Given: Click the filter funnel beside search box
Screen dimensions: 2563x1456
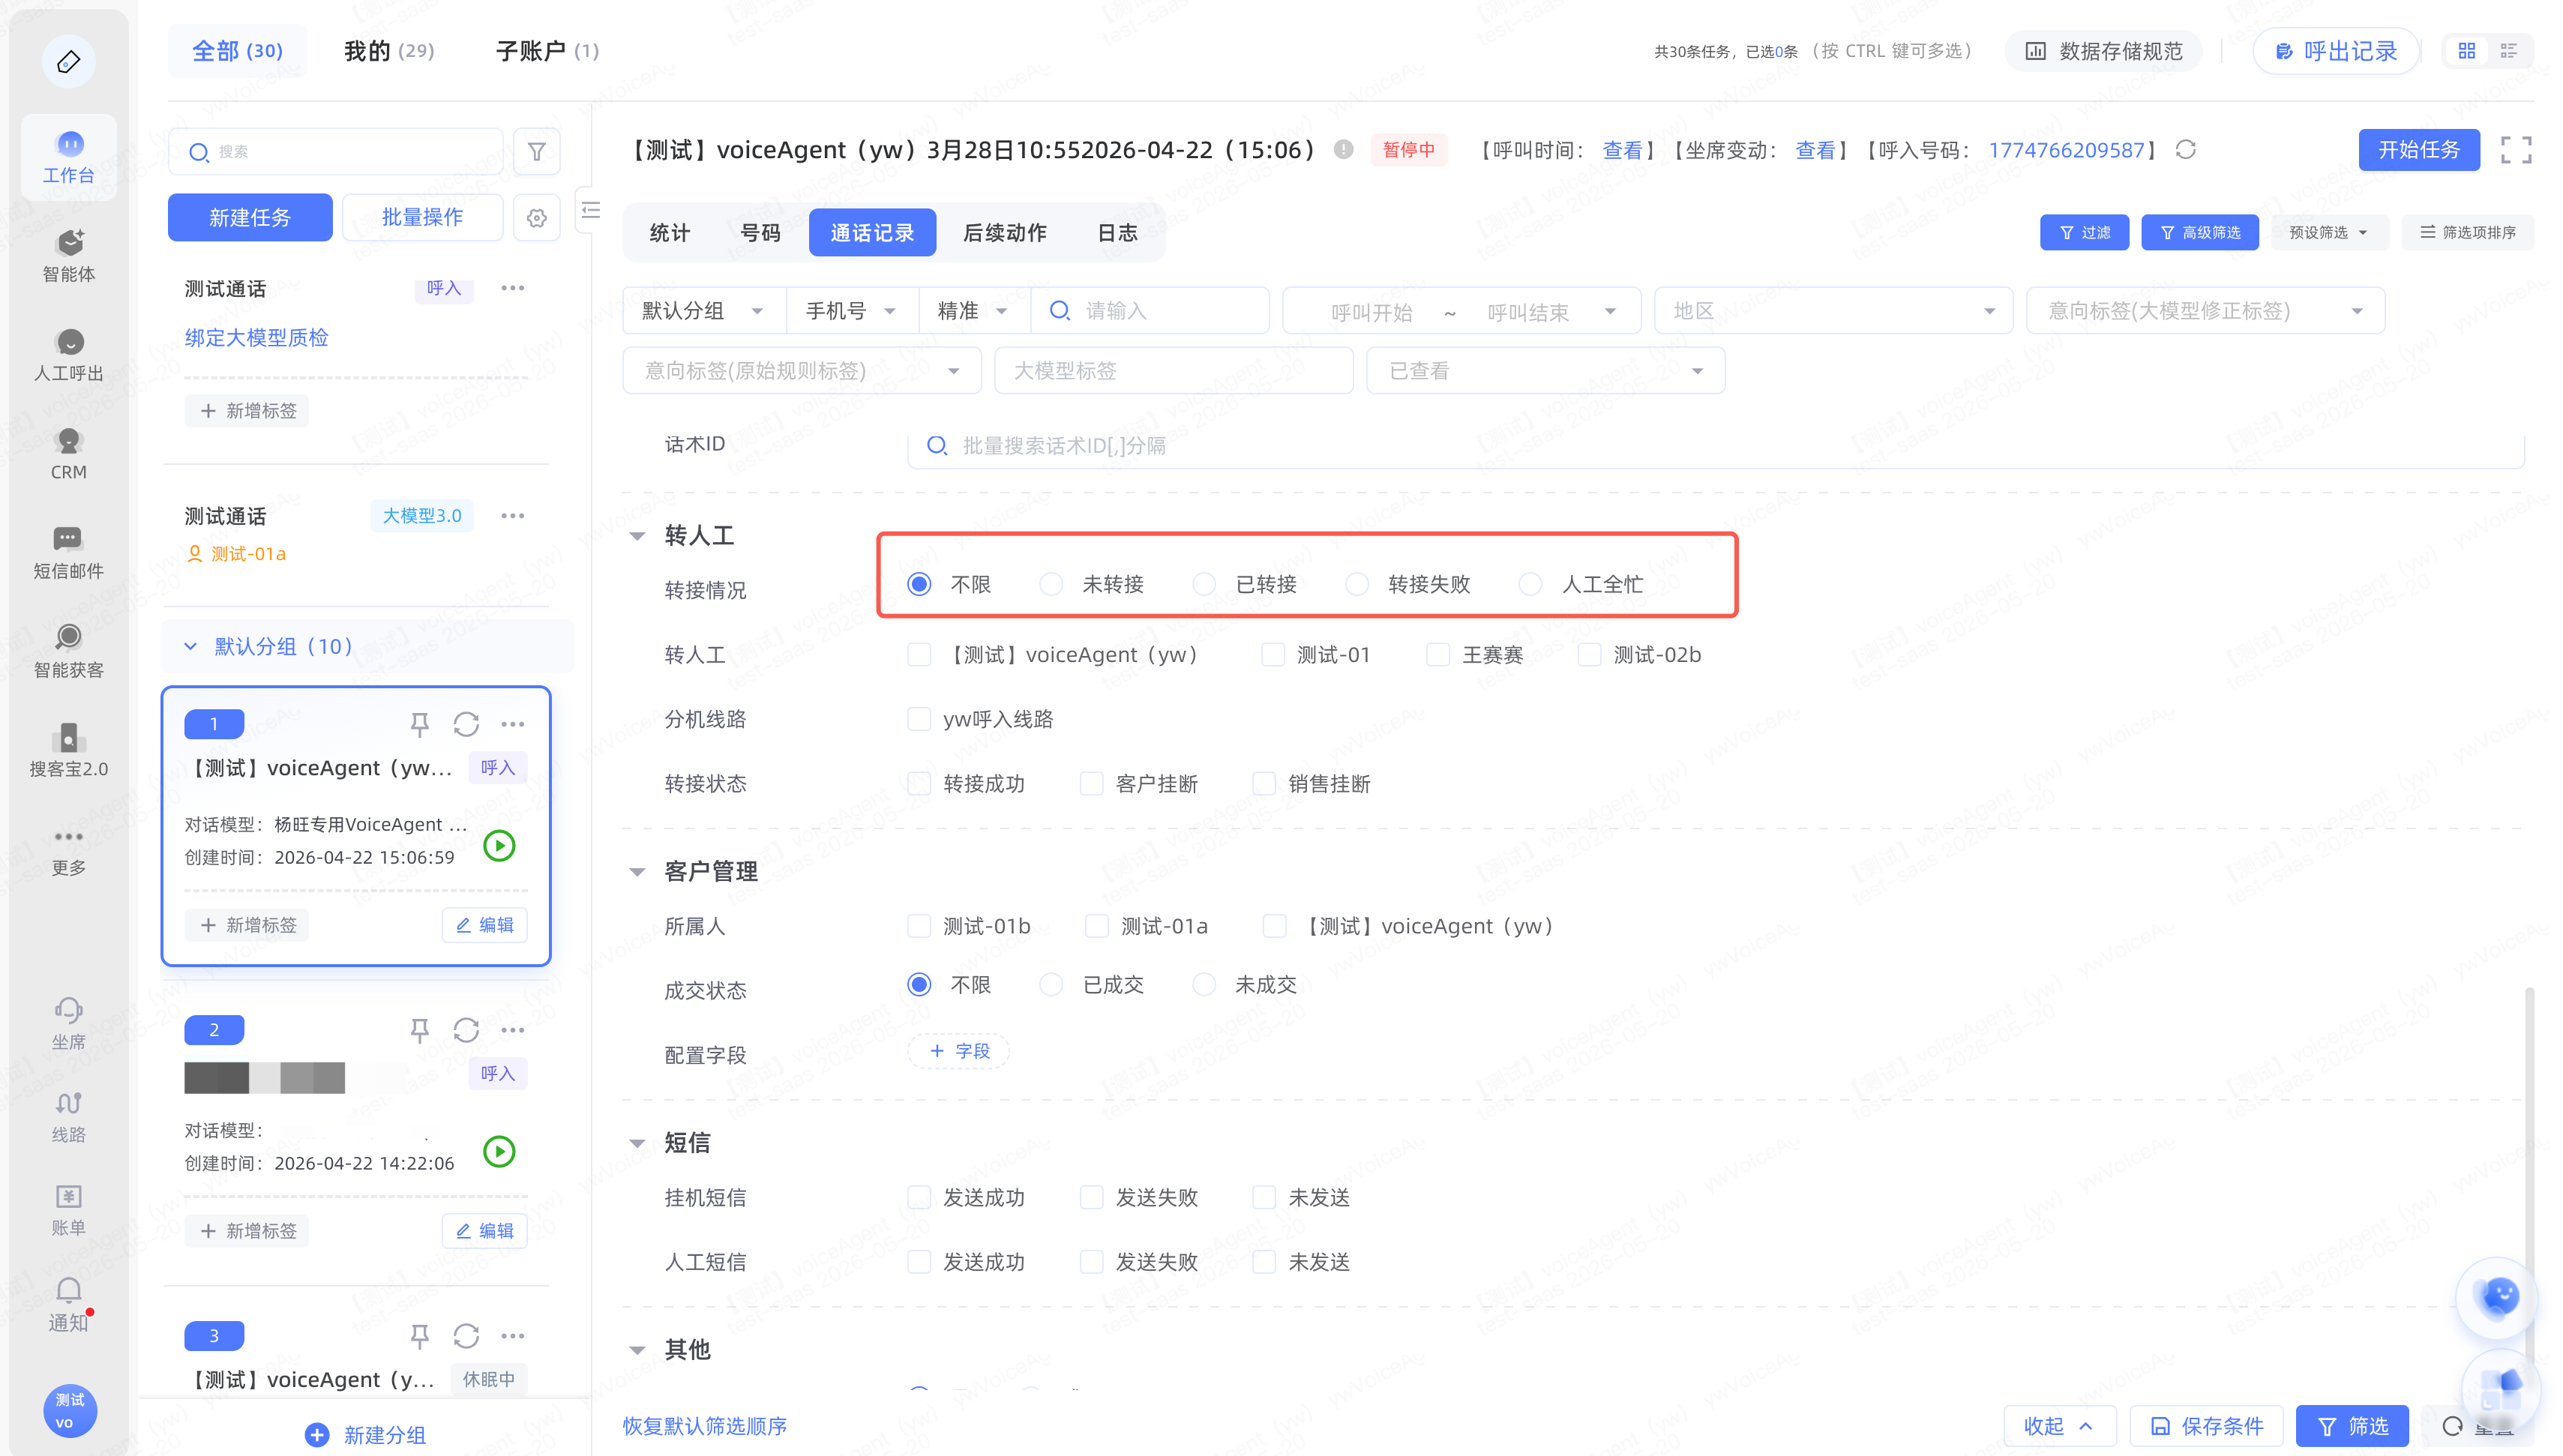Looking at the screenshot, I should 536,152.
